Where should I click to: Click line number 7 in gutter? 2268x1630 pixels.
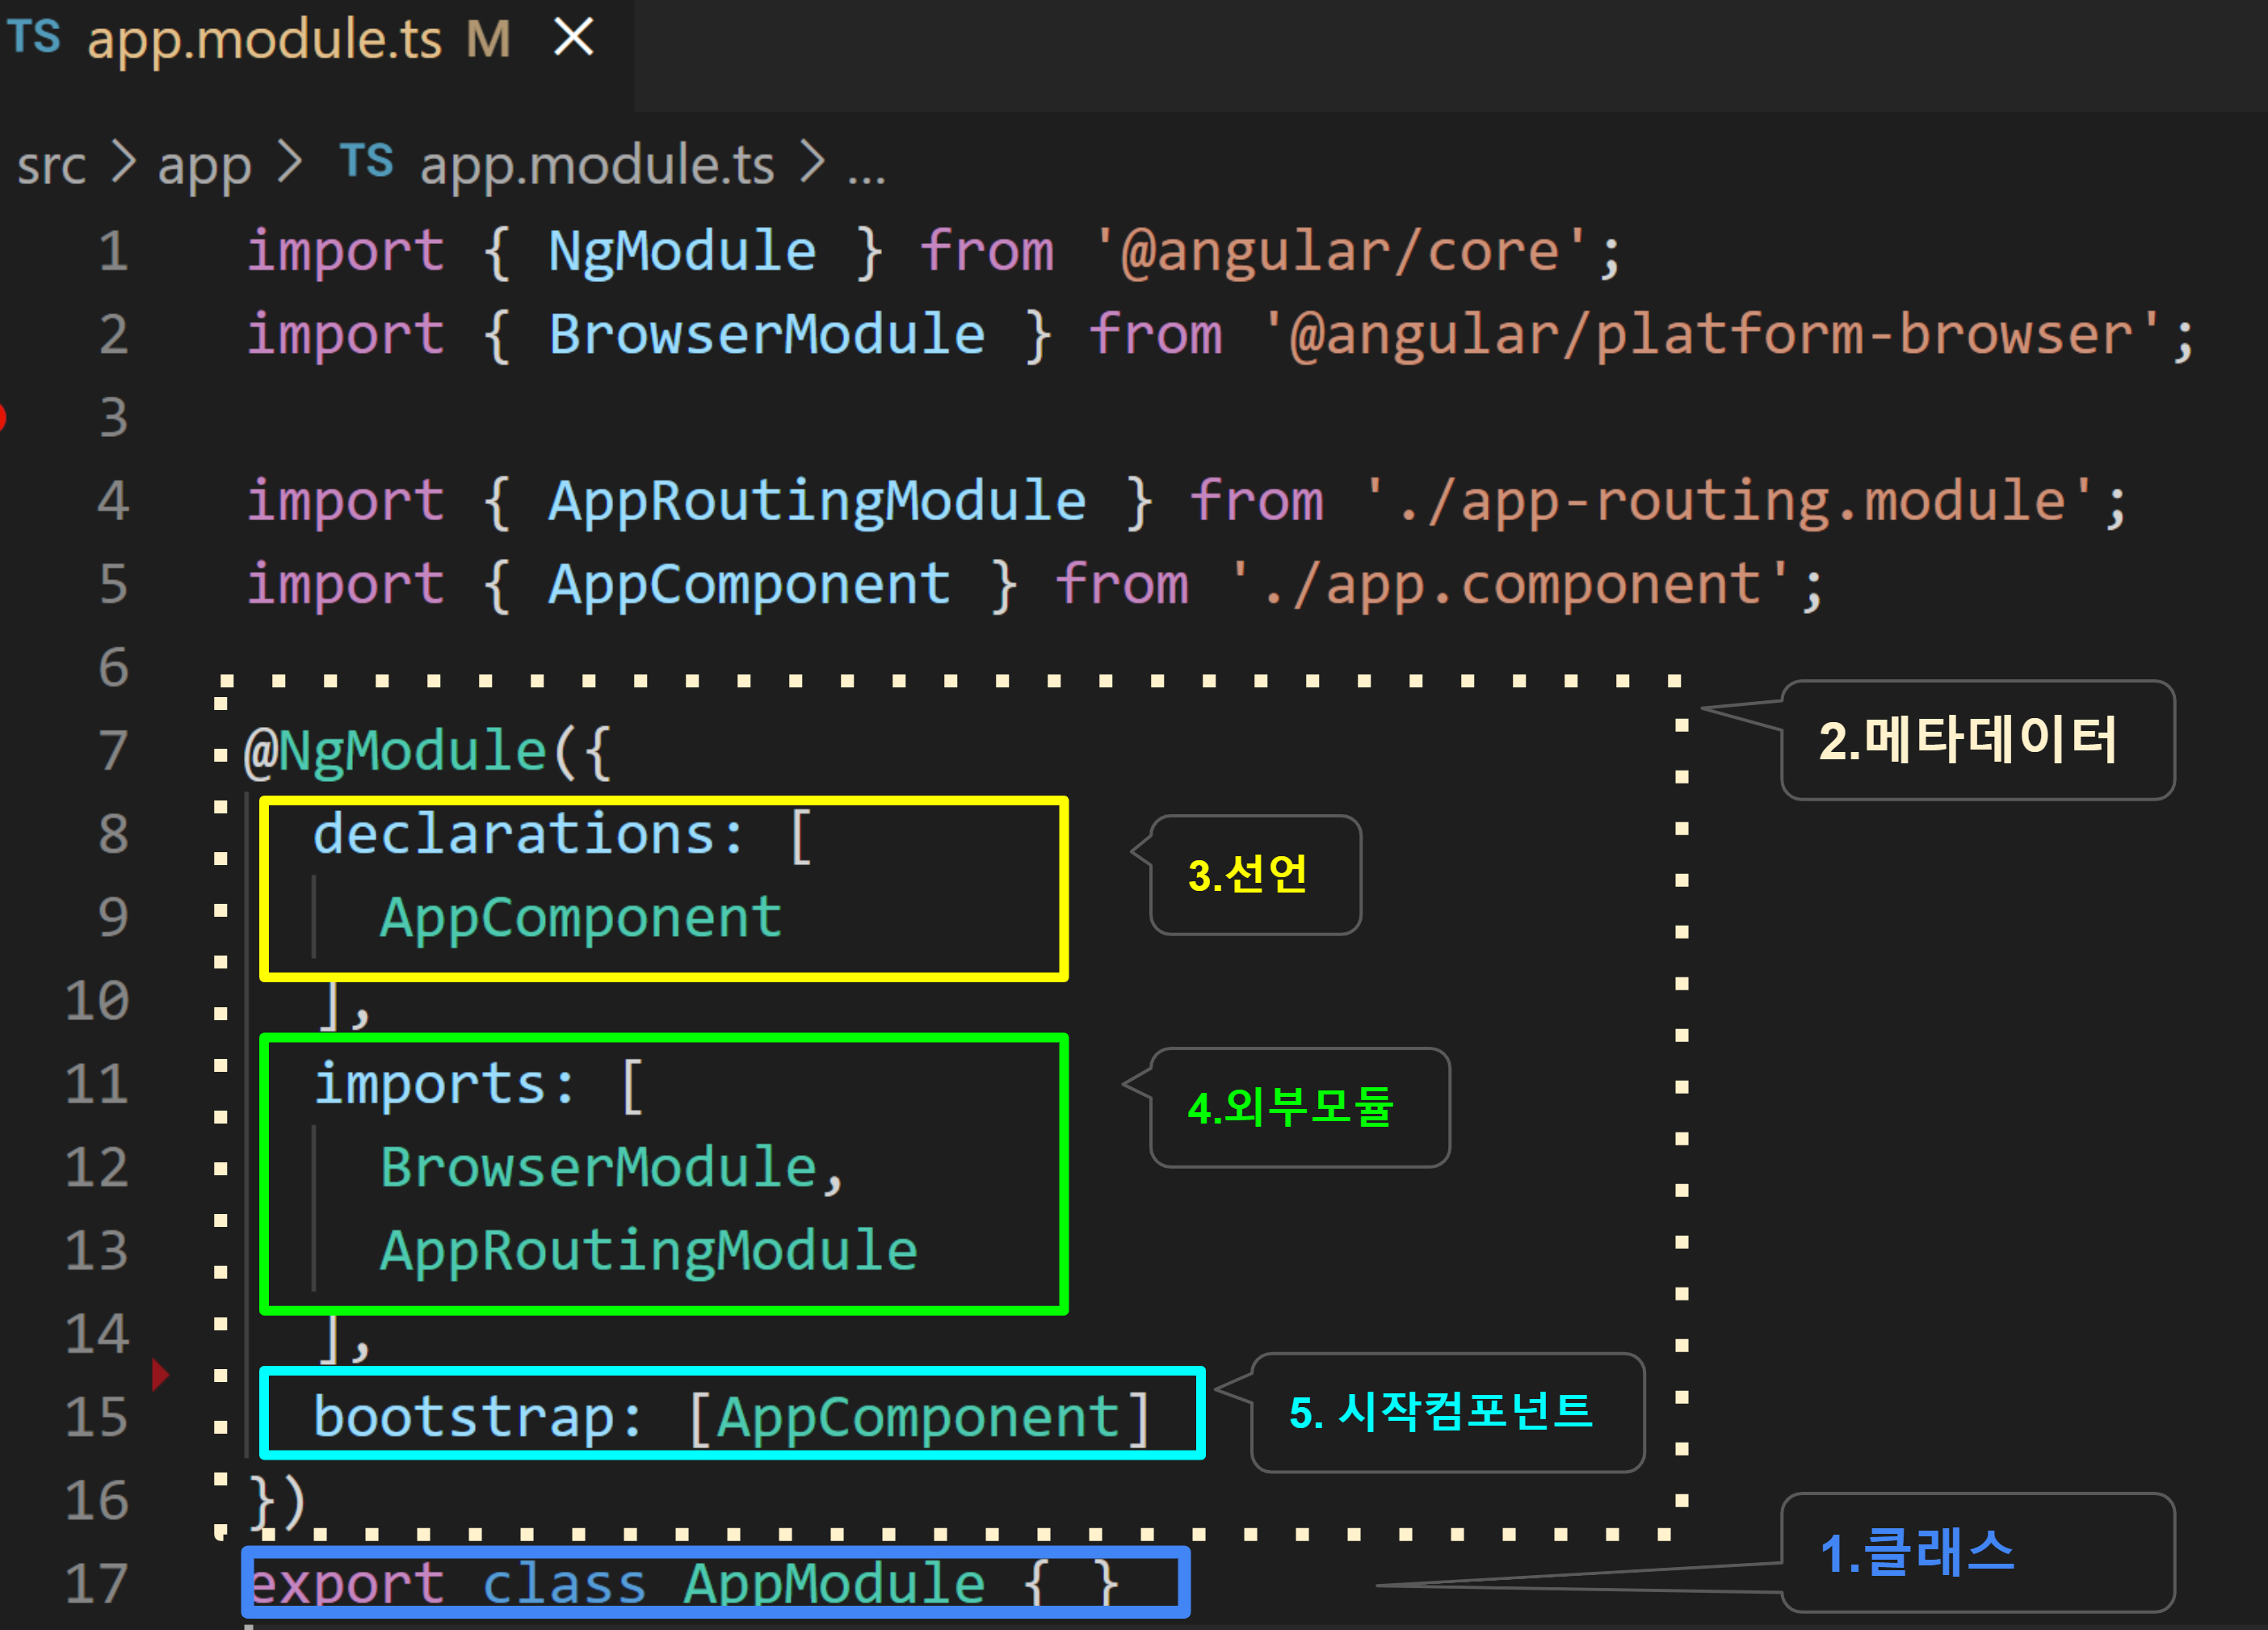coord(113,751)
